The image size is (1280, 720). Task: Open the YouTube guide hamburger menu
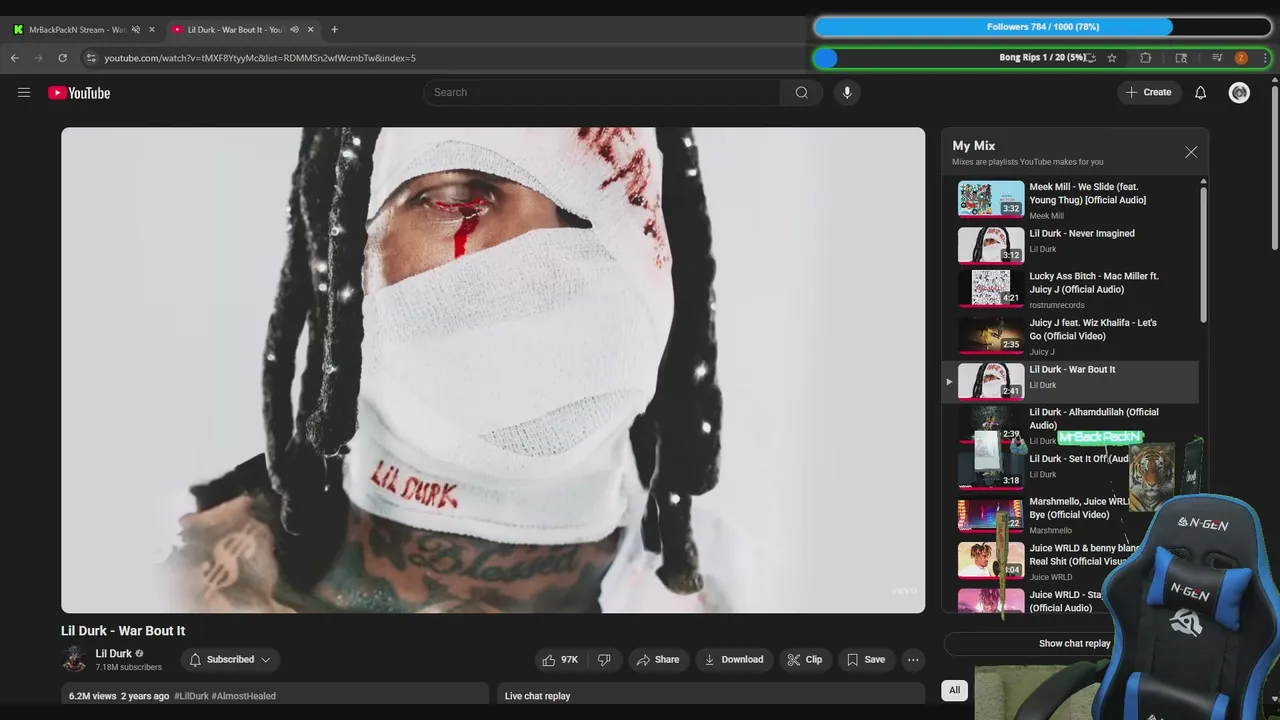24,93
